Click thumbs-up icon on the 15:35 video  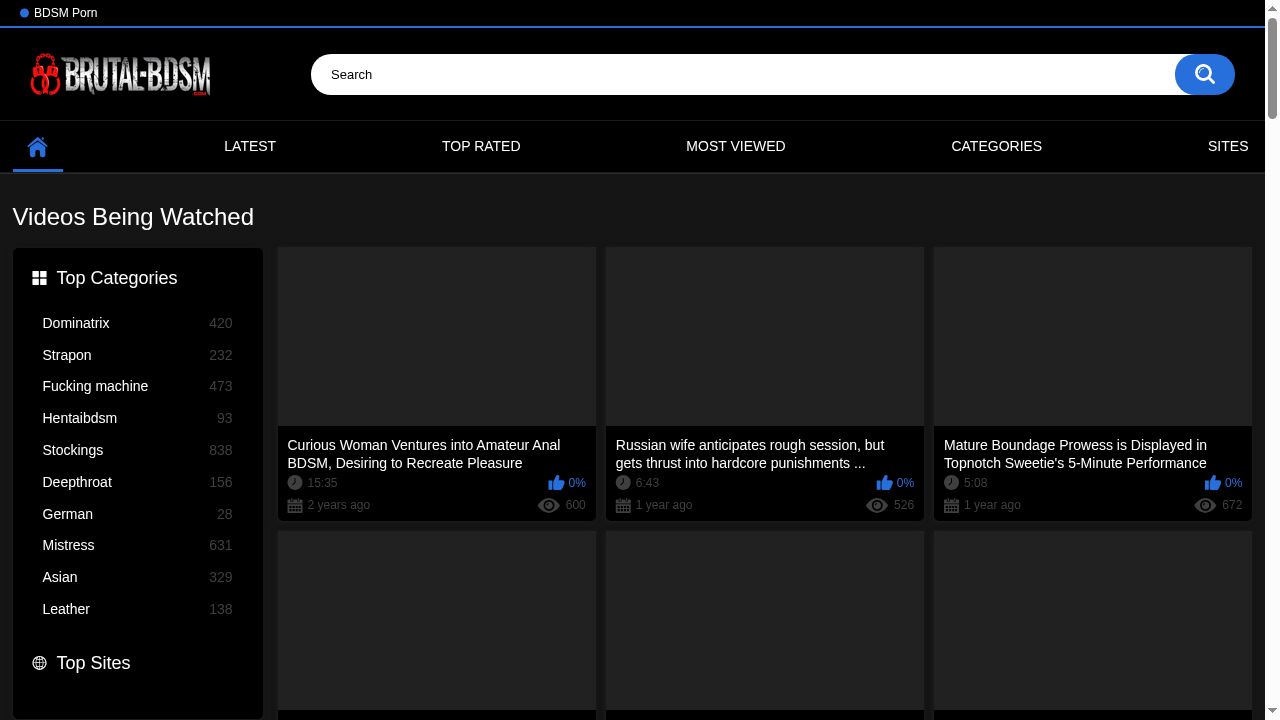pos(556,483)
